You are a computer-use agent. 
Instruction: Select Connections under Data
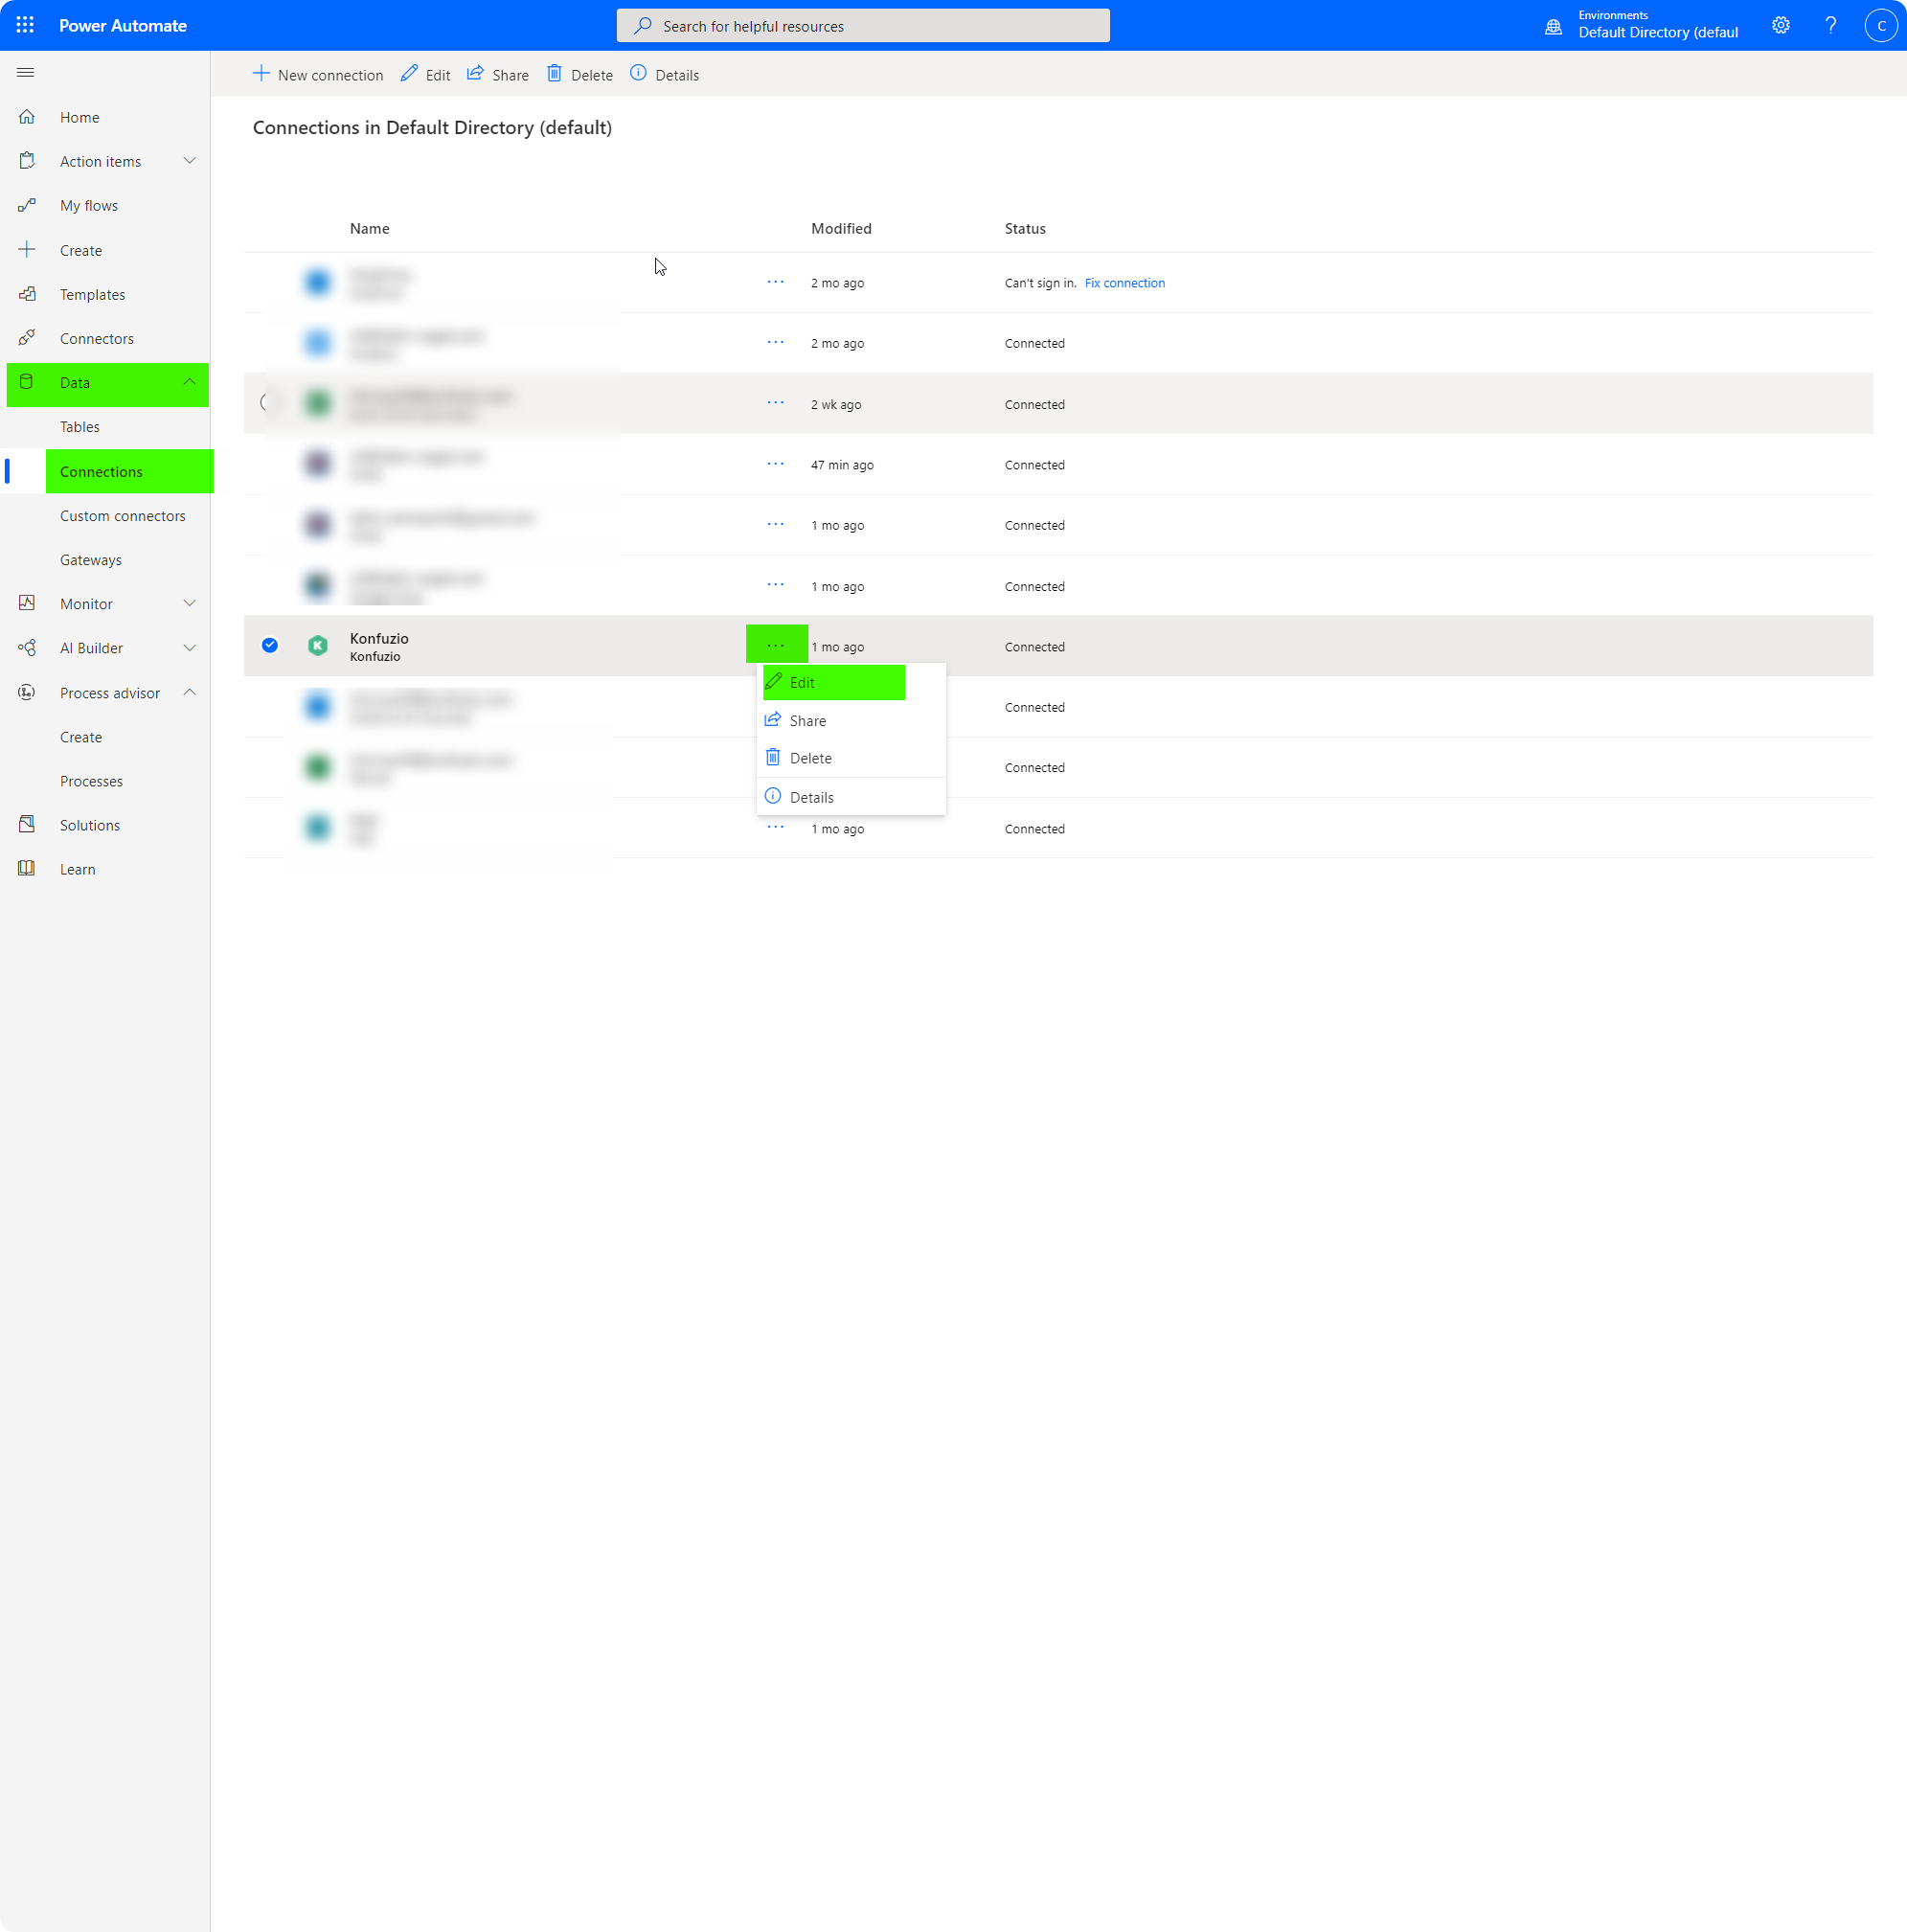click(101, 472)
